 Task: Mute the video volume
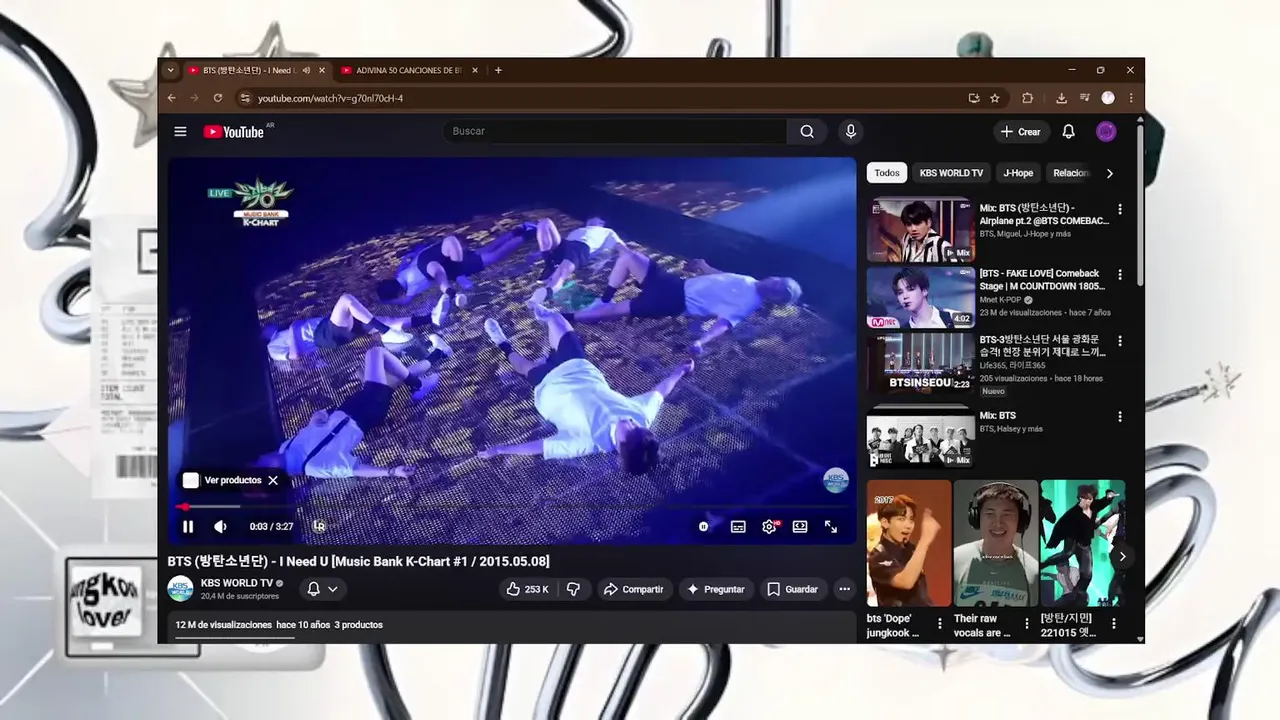point(220,526)
